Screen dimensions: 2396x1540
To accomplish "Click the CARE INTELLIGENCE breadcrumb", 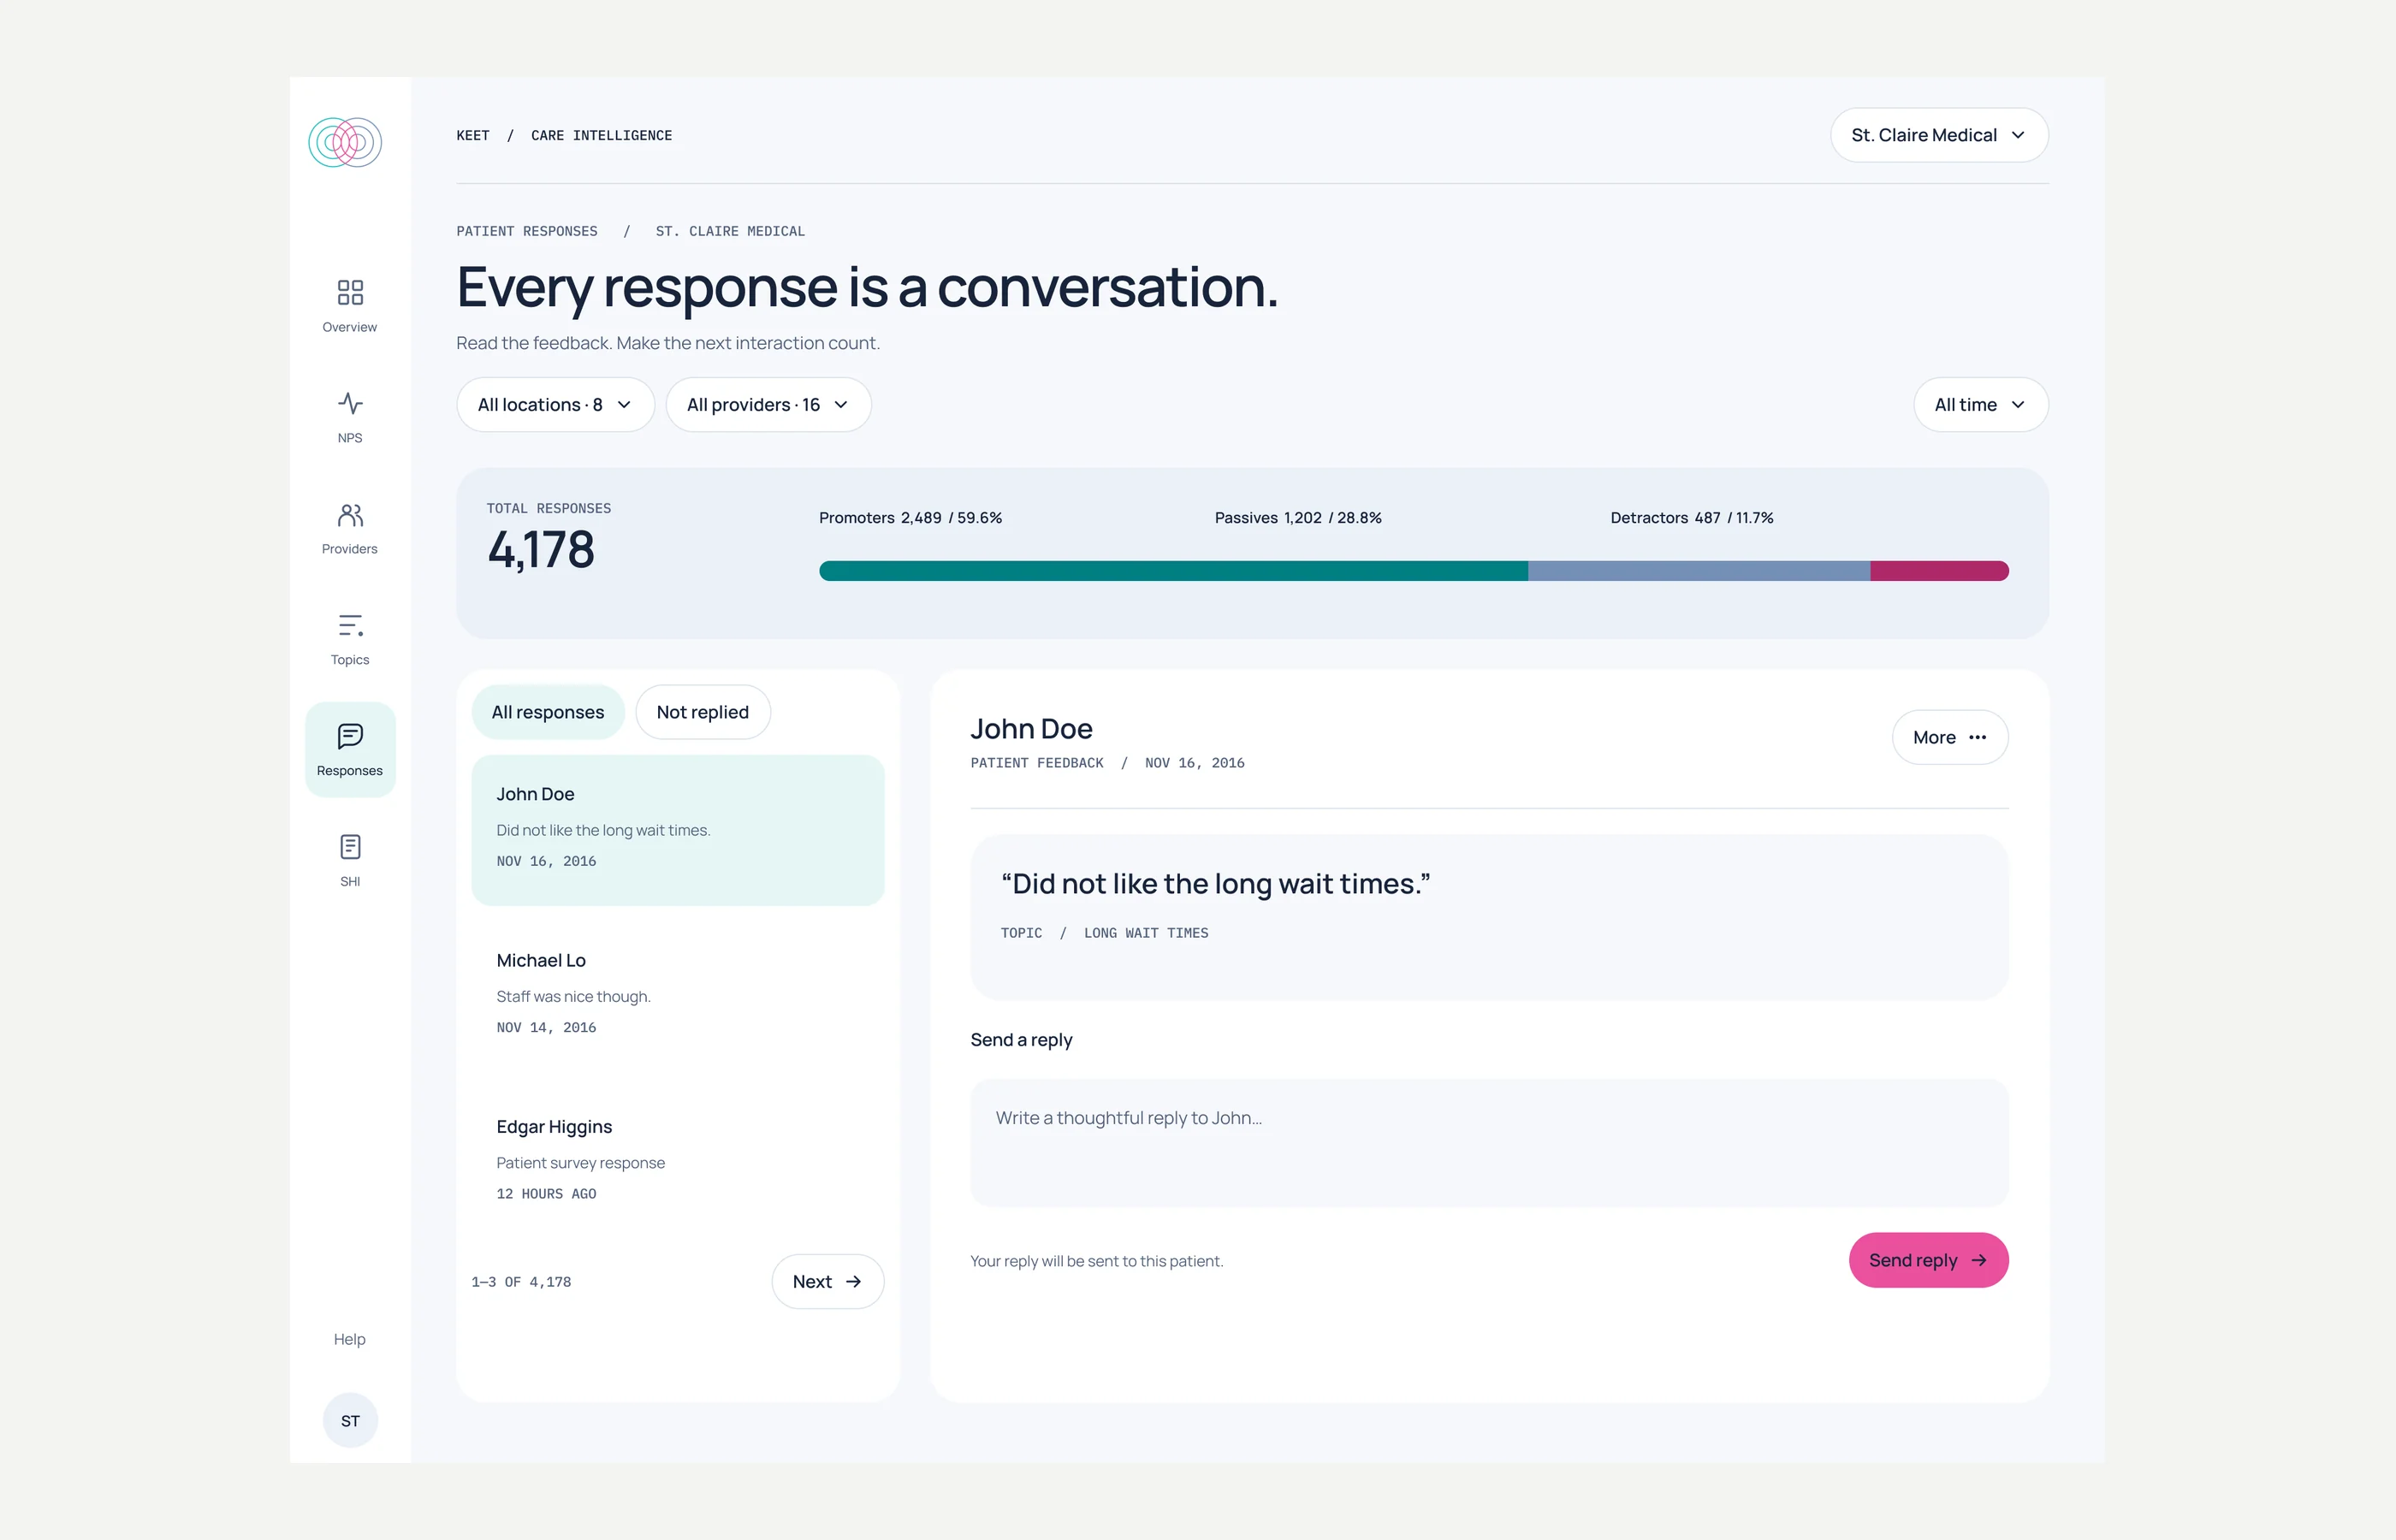I will pyautogui.click(x=601, y=135).
